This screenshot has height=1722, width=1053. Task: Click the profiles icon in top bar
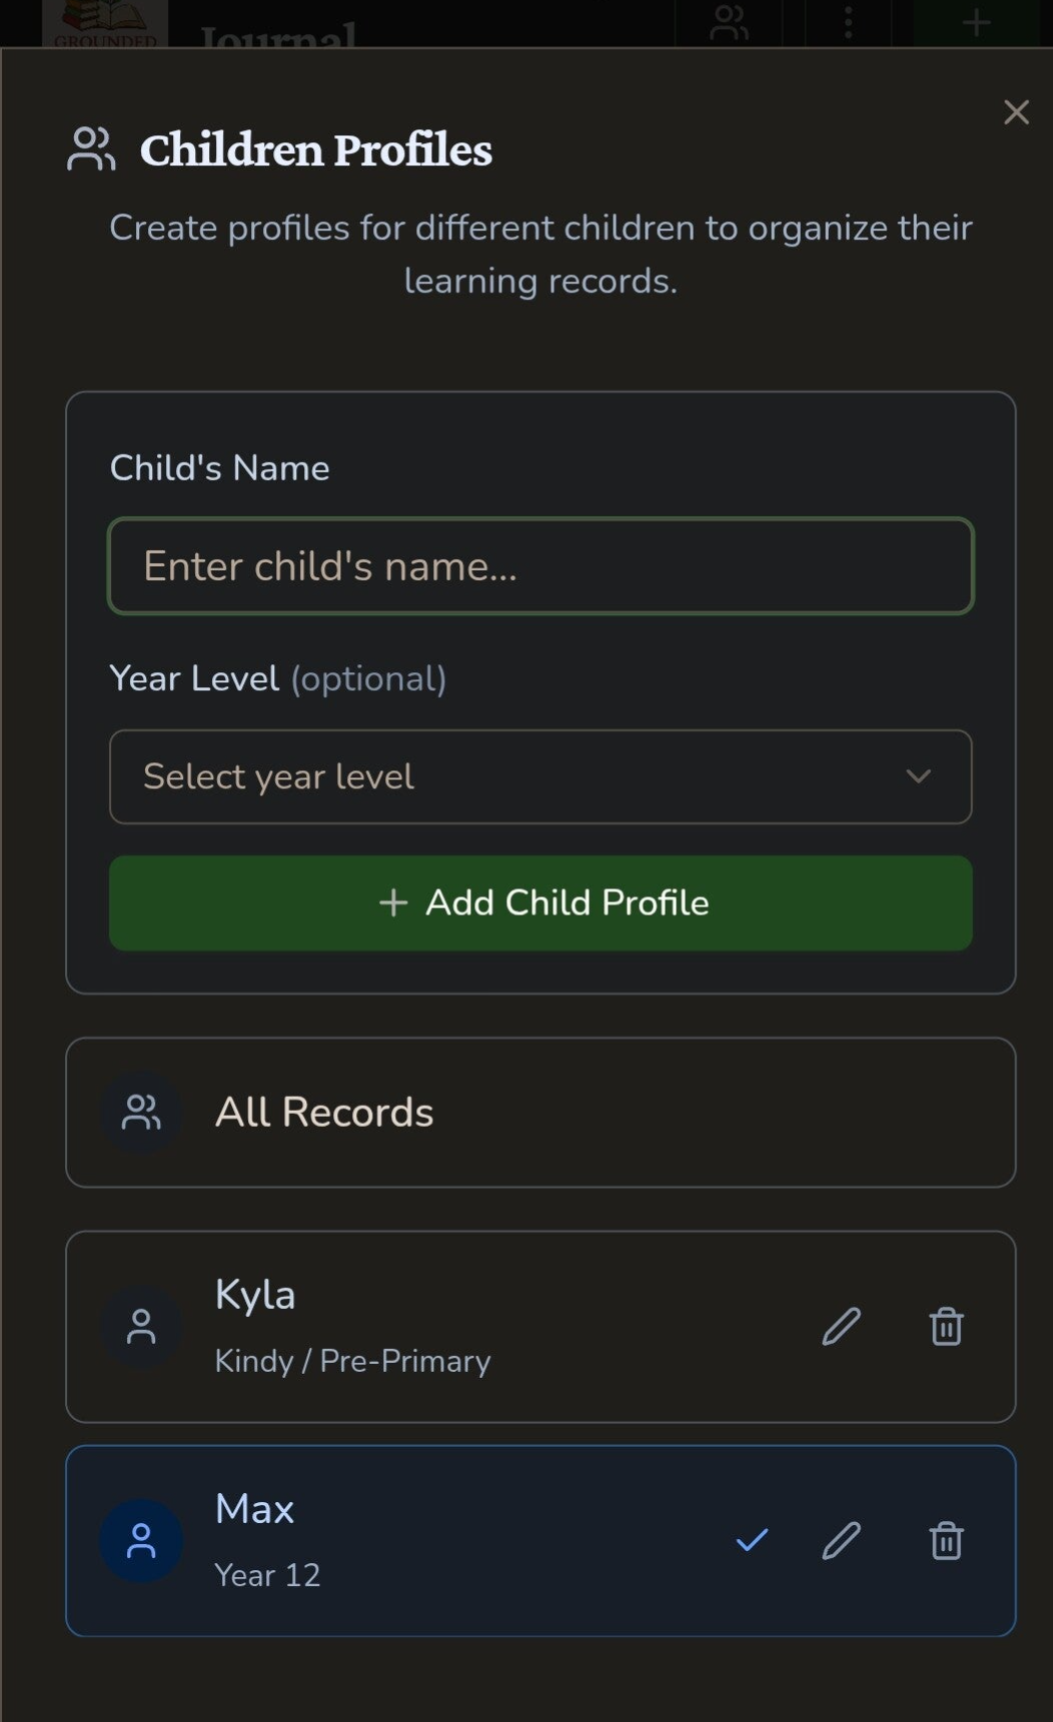point(729,22)
